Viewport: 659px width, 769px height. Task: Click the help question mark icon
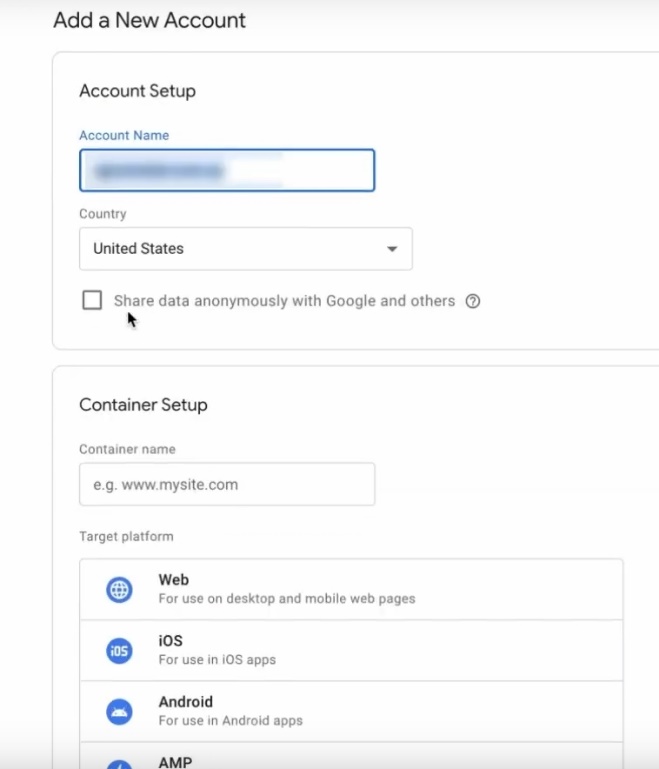coord(473,301)
